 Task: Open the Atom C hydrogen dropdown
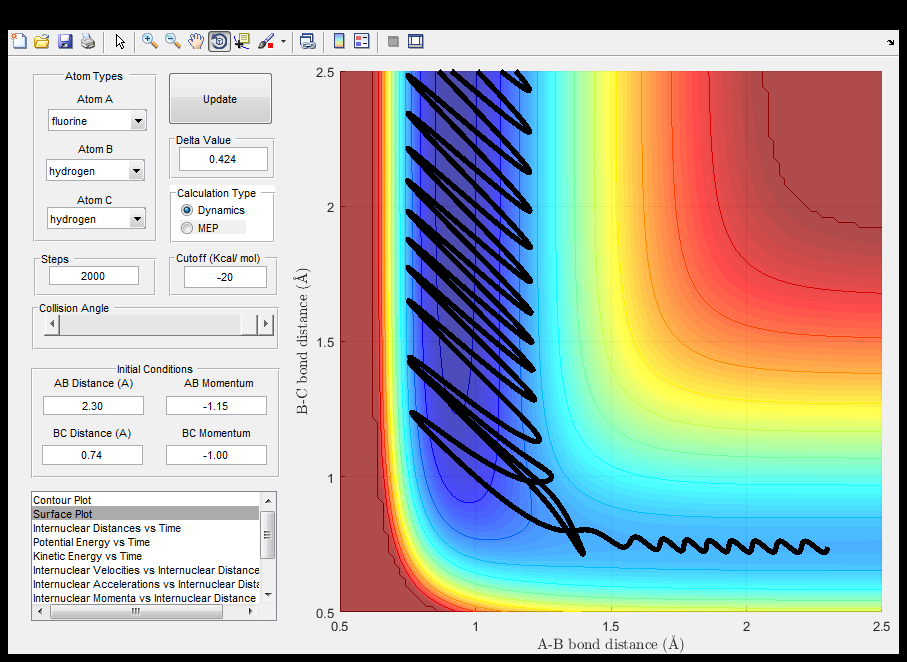[97, 219]
